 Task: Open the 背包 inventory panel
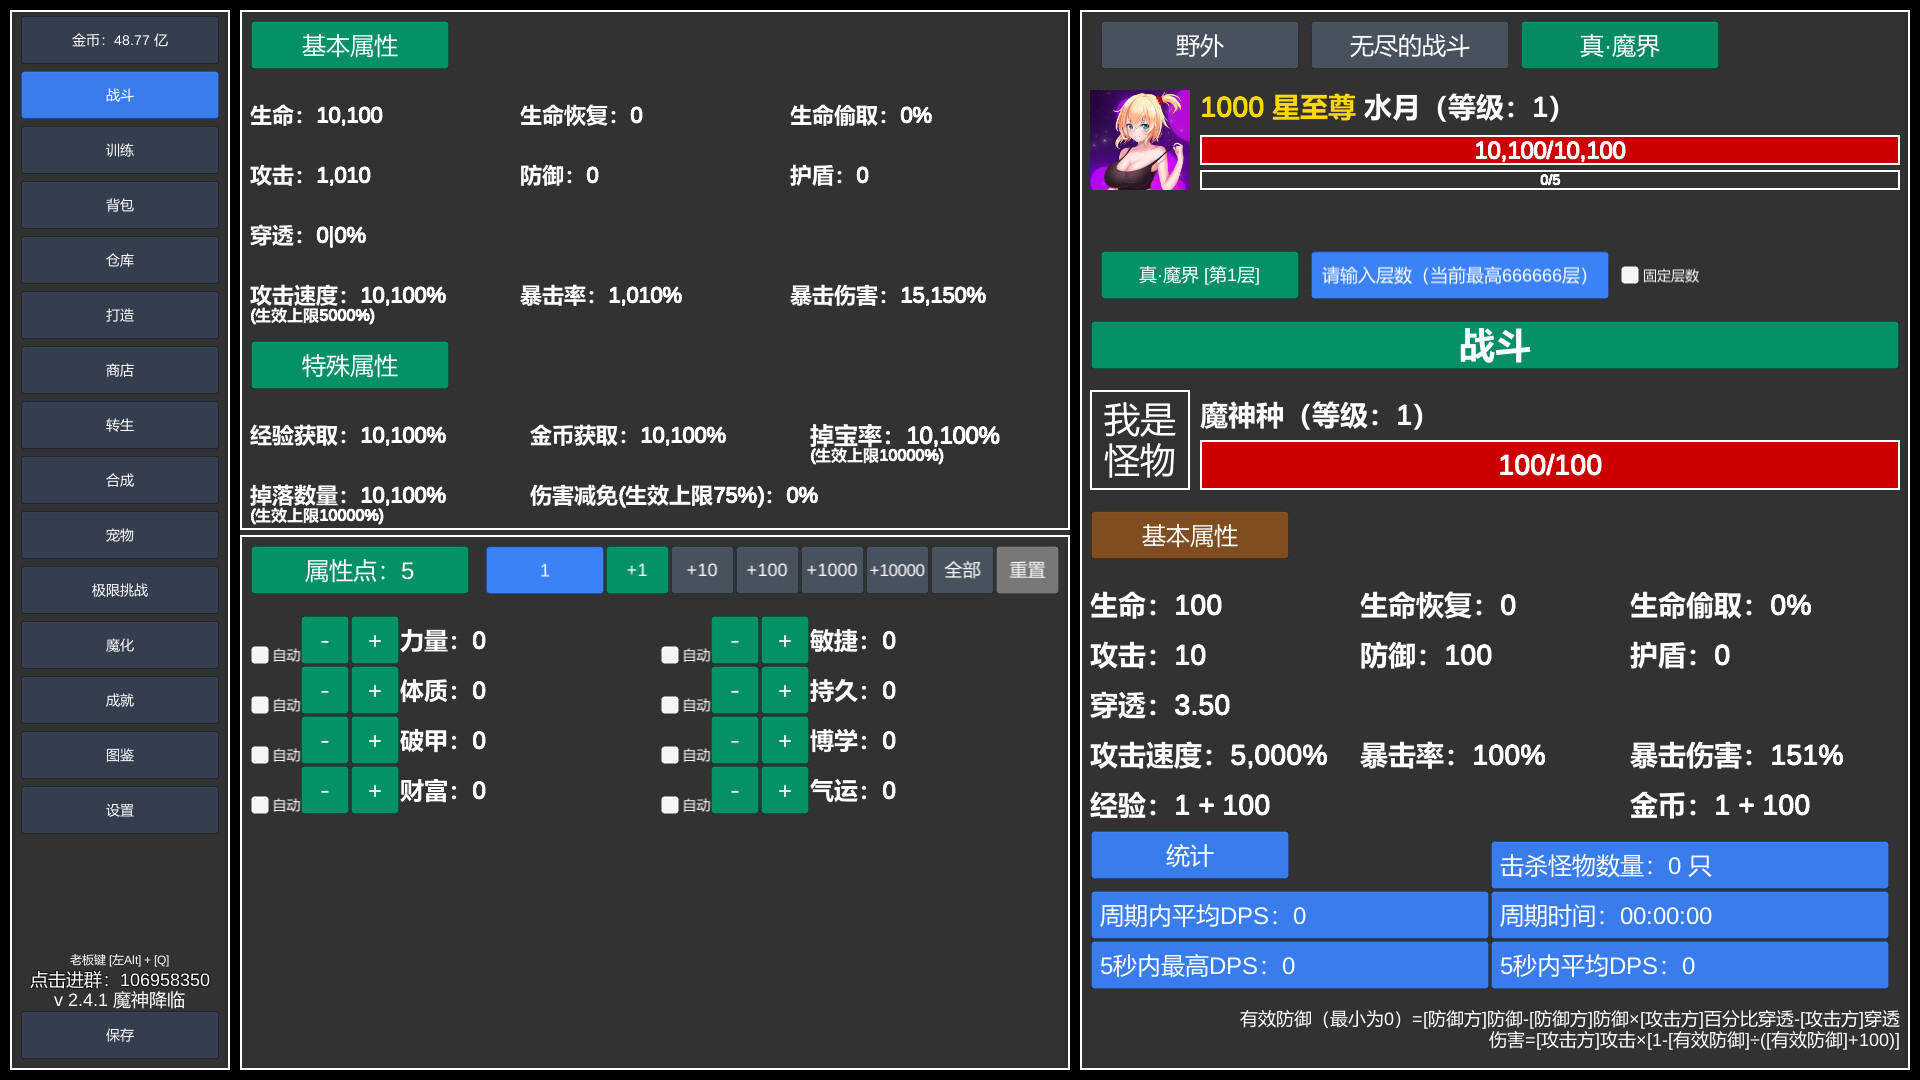119,205
